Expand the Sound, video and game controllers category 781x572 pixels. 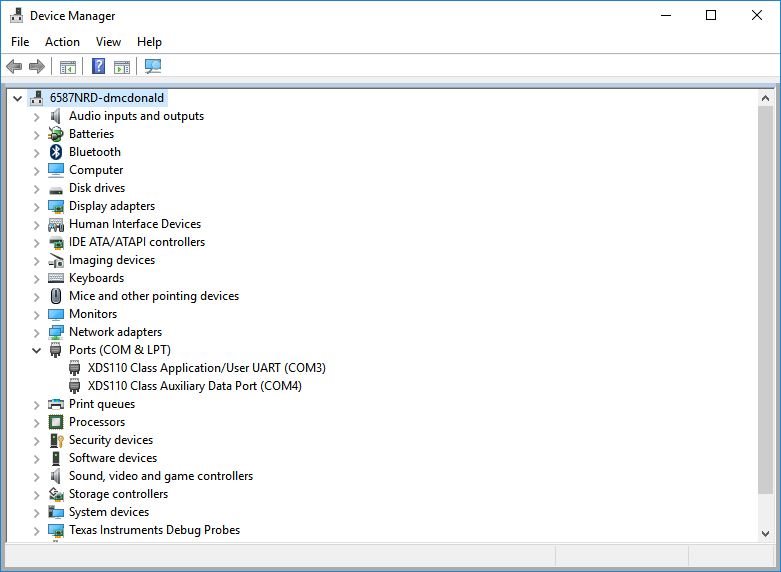click(x=36, y=476)
